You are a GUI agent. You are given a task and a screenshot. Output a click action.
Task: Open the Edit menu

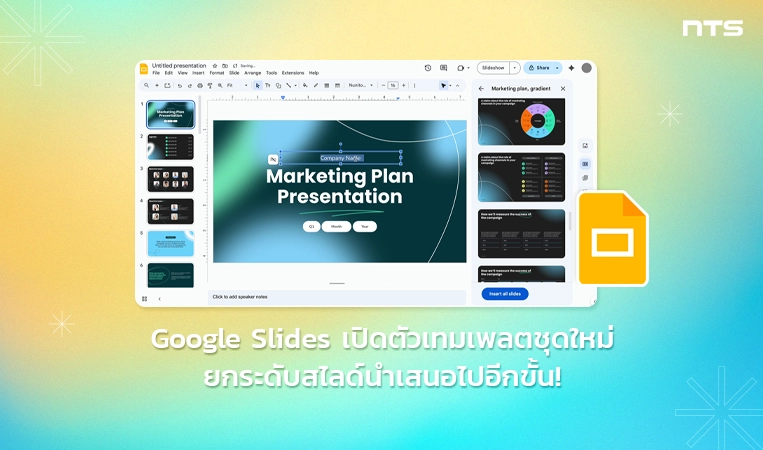(169, 73)
